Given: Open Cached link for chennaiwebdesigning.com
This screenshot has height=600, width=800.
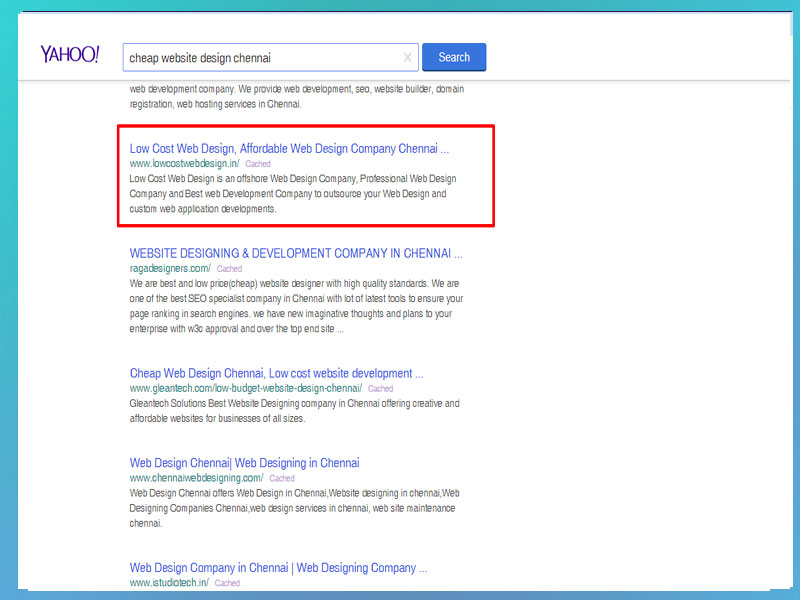Looking at the screenshot, I should [282, 479].
